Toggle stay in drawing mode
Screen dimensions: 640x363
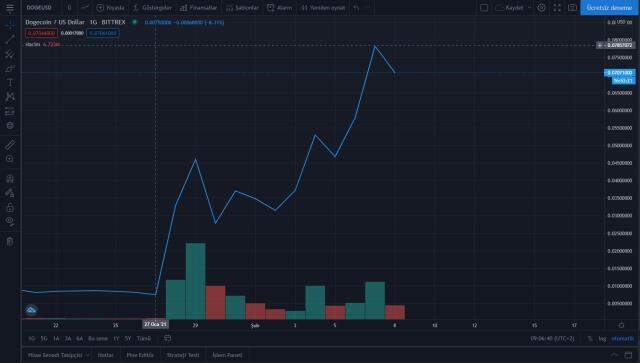(10, 193)
